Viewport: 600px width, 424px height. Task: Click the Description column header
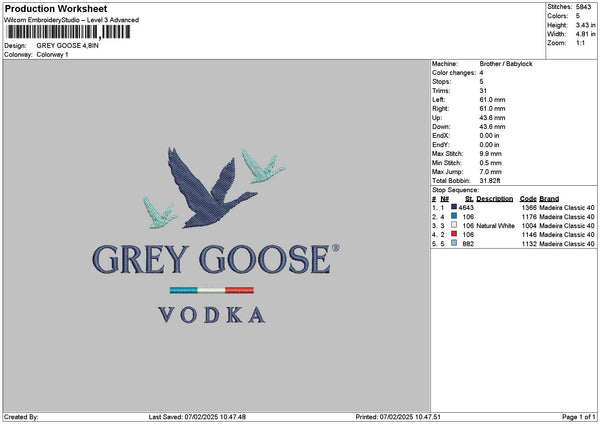495,199
